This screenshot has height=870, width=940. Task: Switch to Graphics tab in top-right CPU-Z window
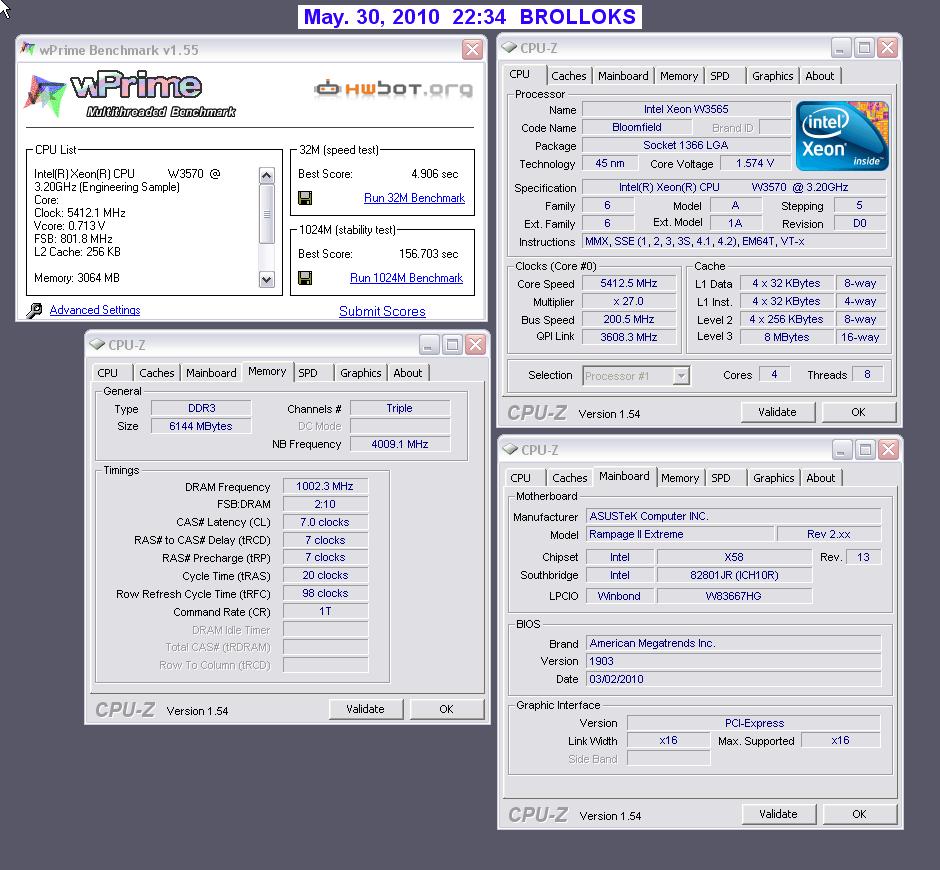pyautogui.click(x=773, y=76)
